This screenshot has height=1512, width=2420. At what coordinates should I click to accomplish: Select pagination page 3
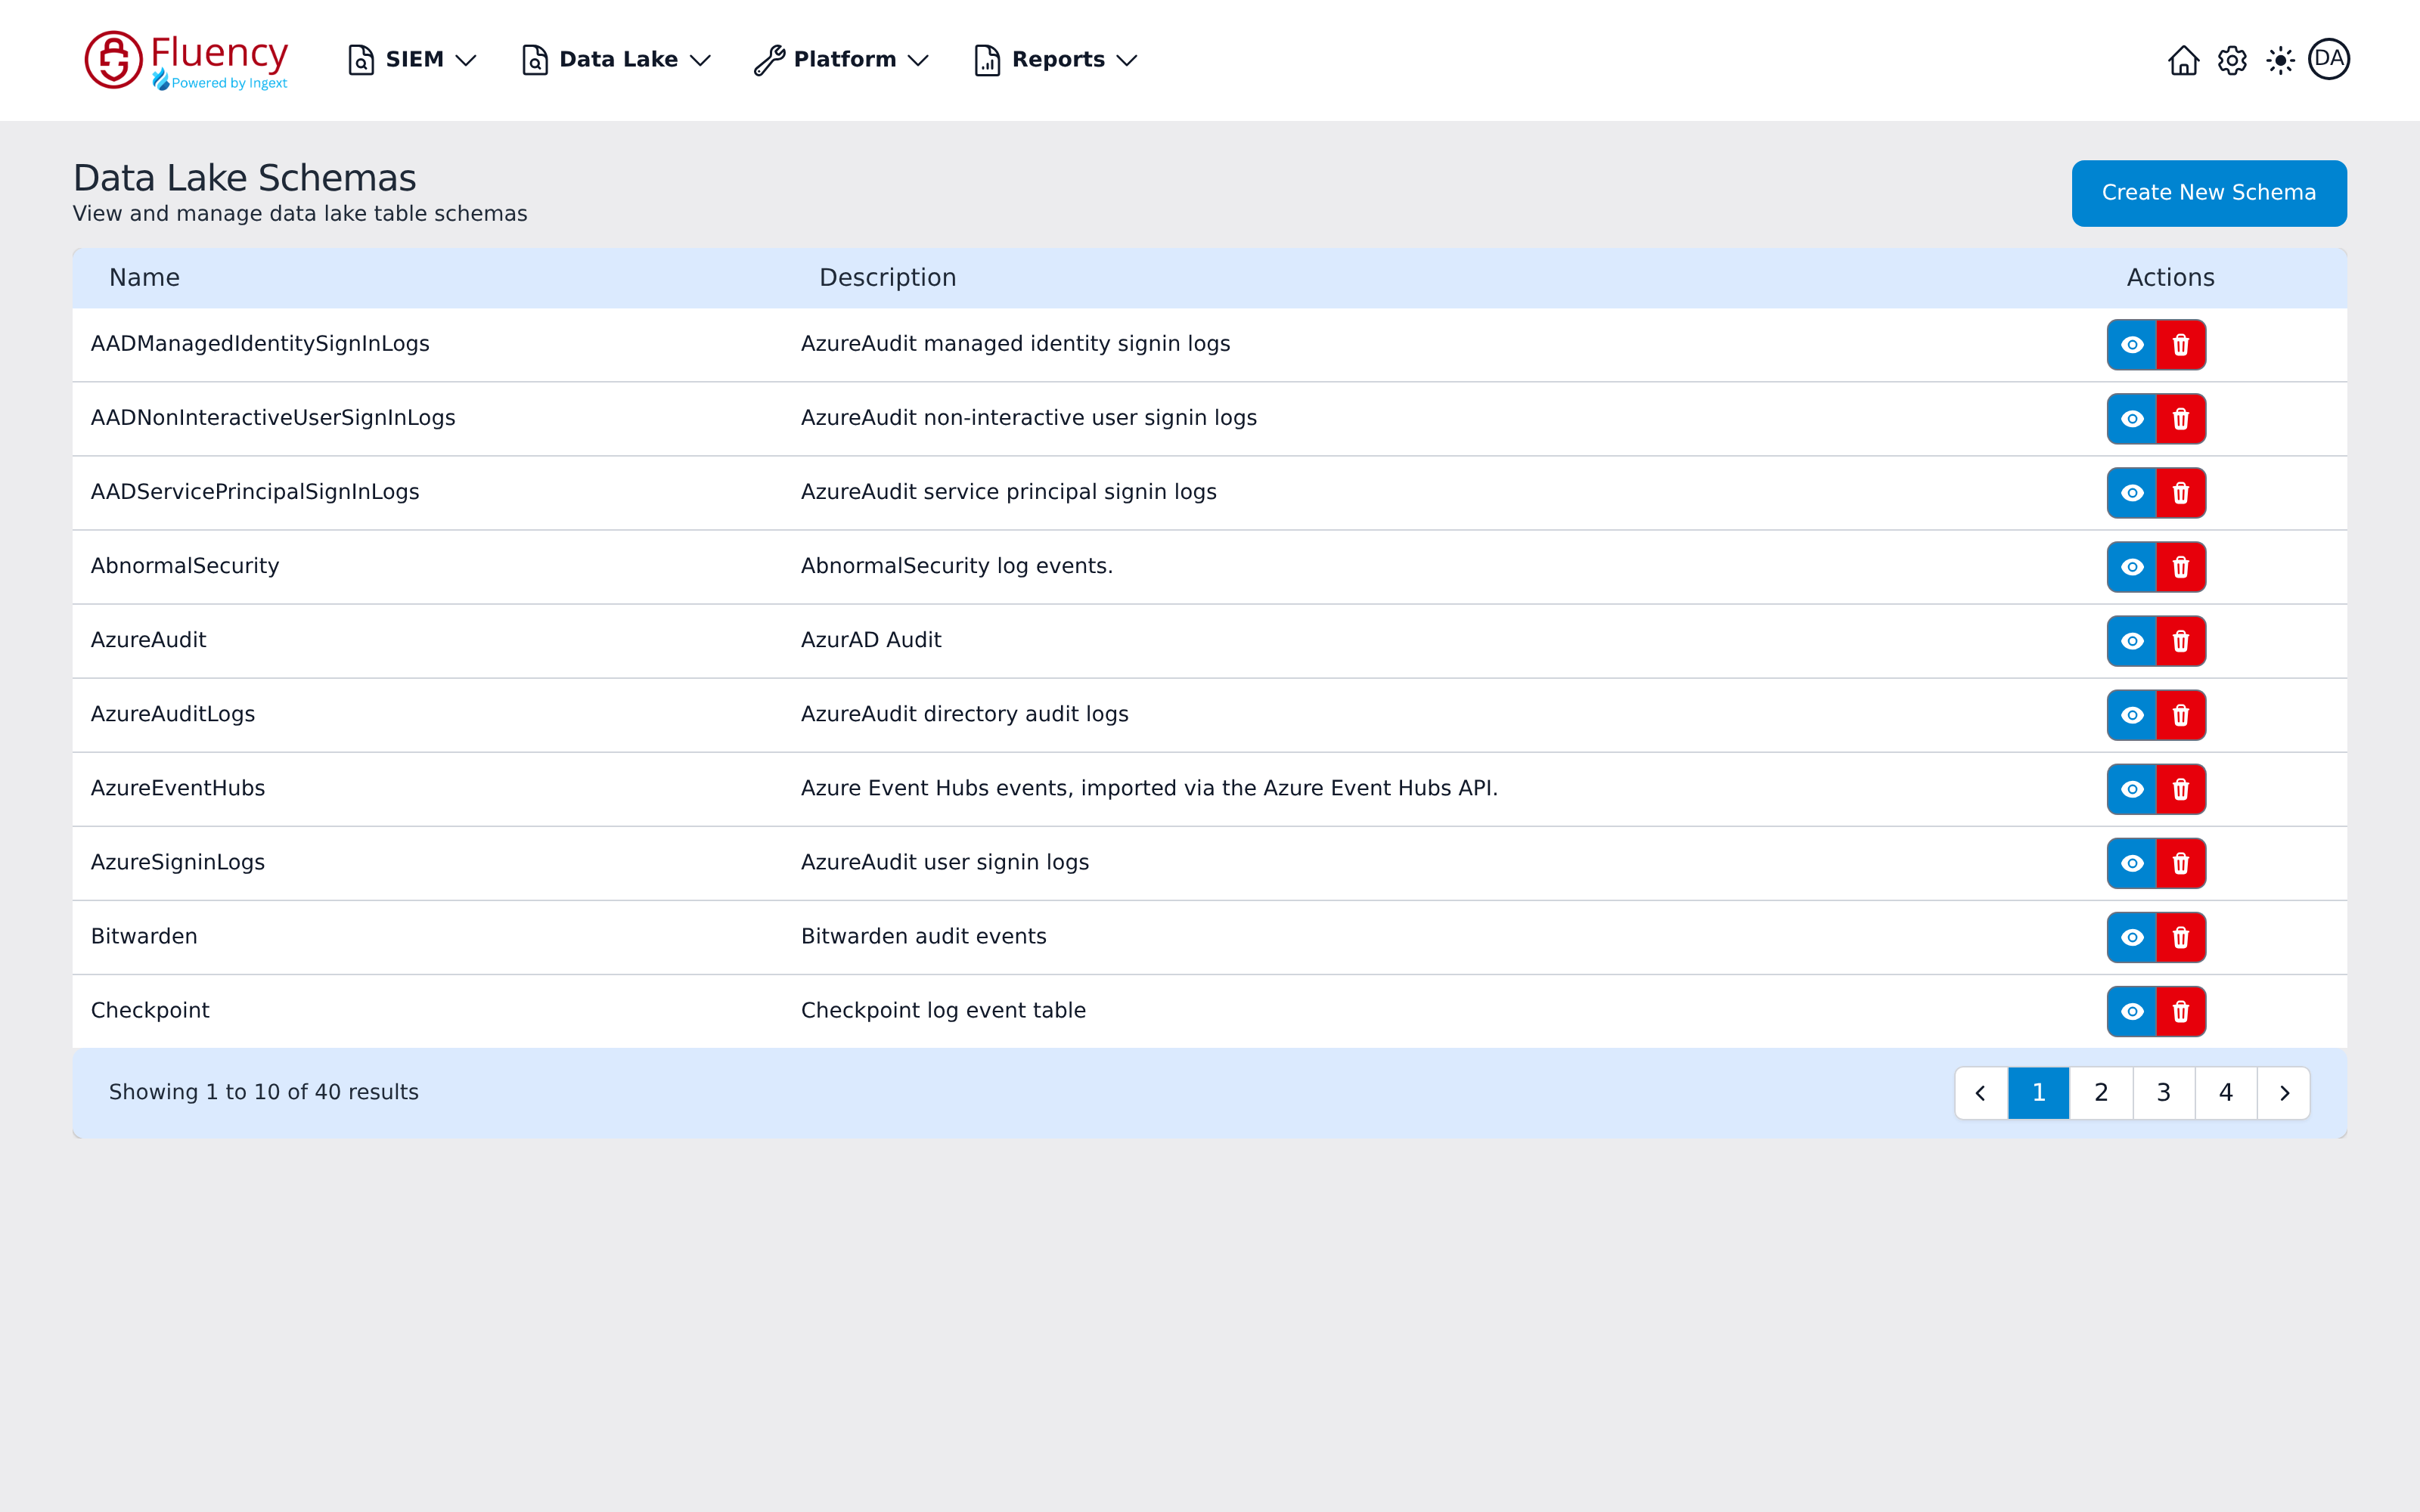(2164, 1093)
